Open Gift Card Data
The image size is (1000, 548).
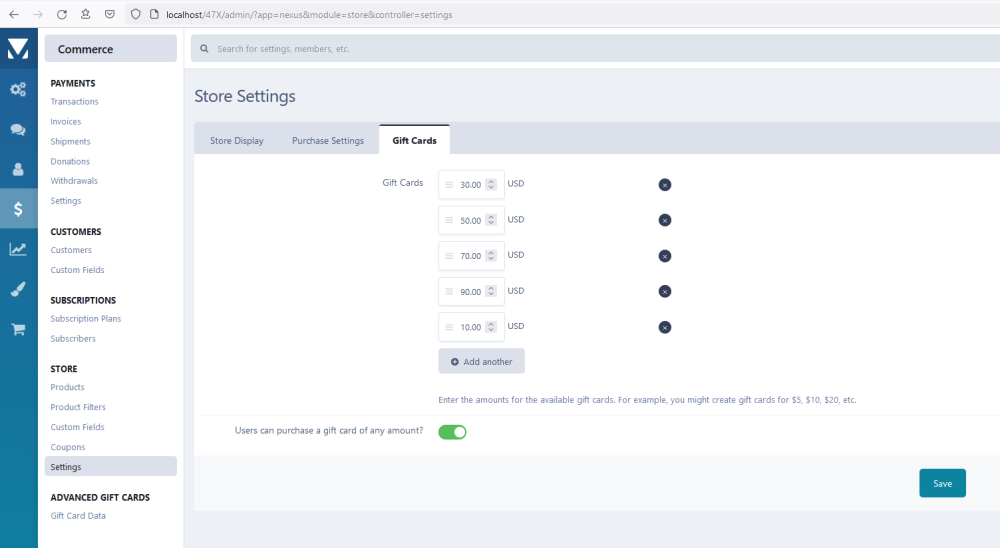(78, 515)
